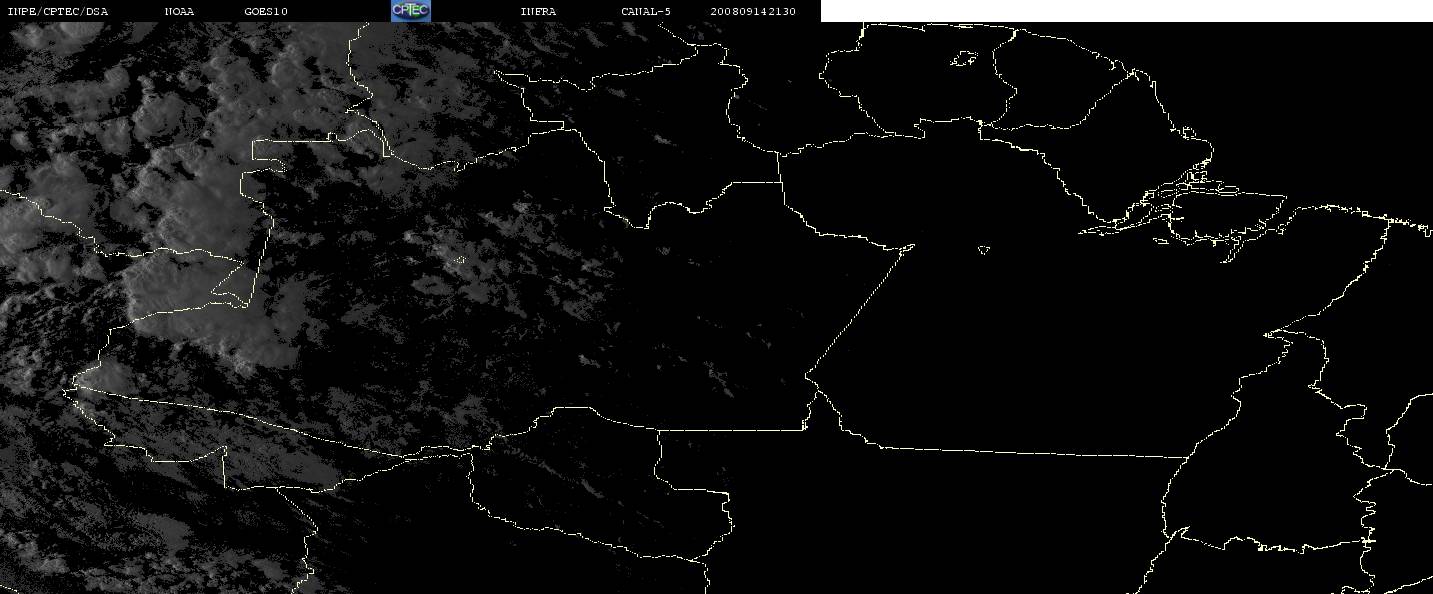1433x594 pixels.
Task: Click the CANAL-5 channel label
Action: click(x=646, y=11)
